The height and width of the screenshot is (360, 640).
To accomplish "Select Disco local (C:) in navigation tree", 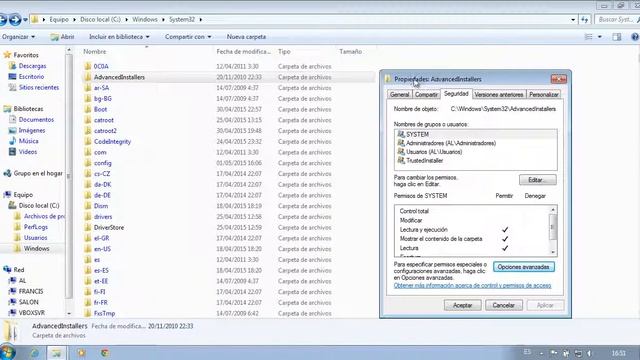I will [x=39, y=205].
